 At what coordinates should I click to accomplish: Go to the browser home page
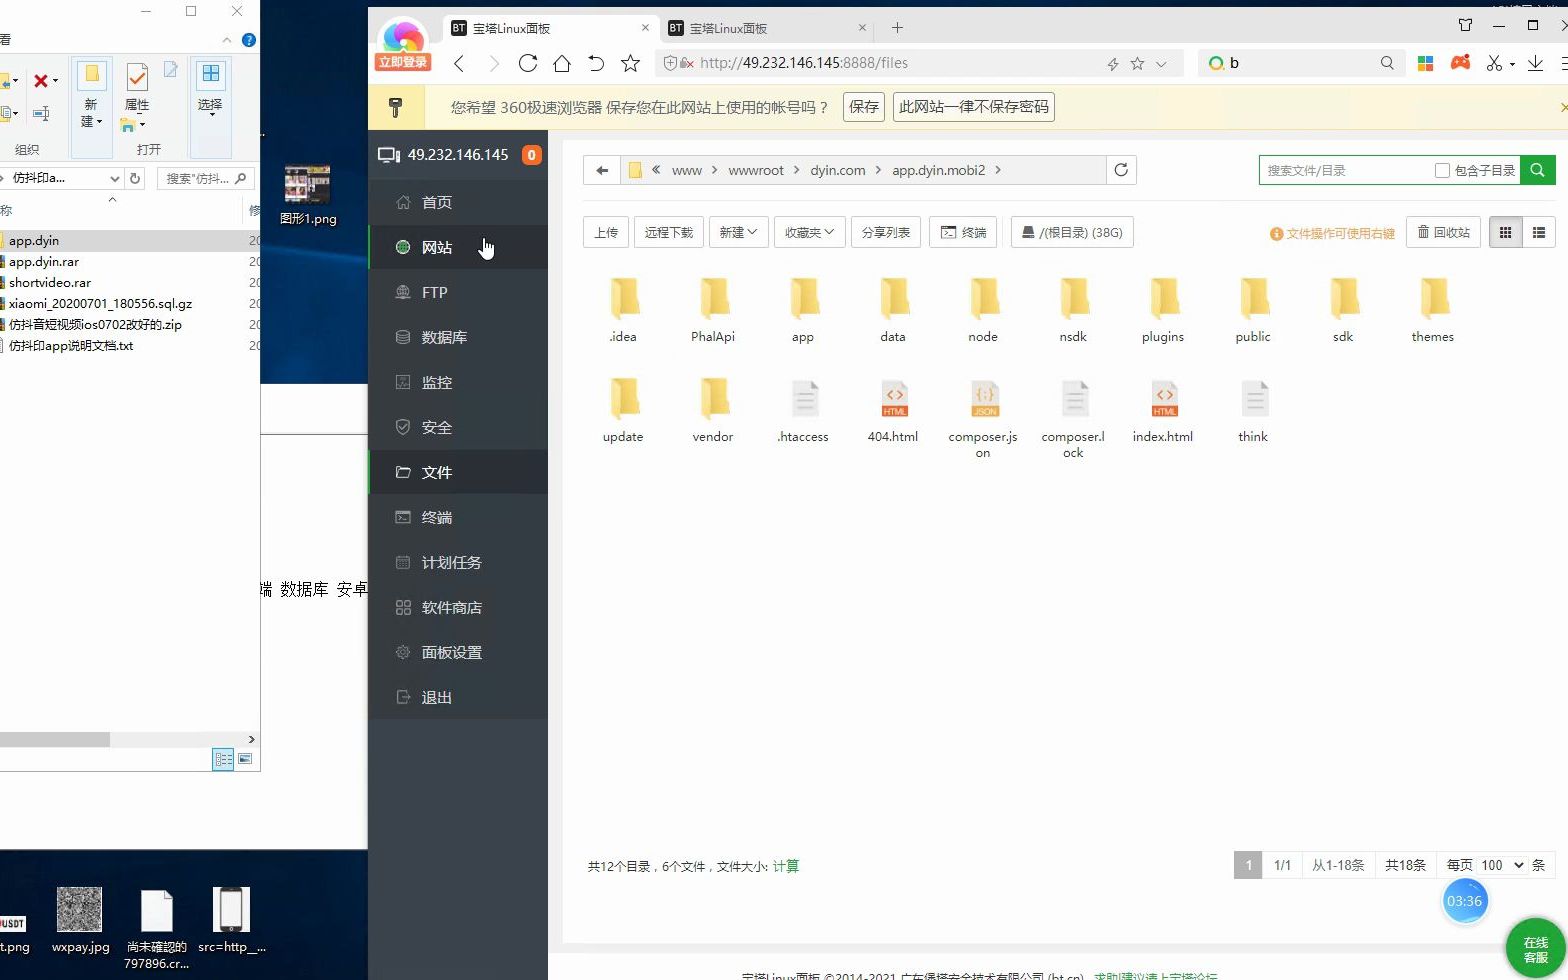(562, 63)
